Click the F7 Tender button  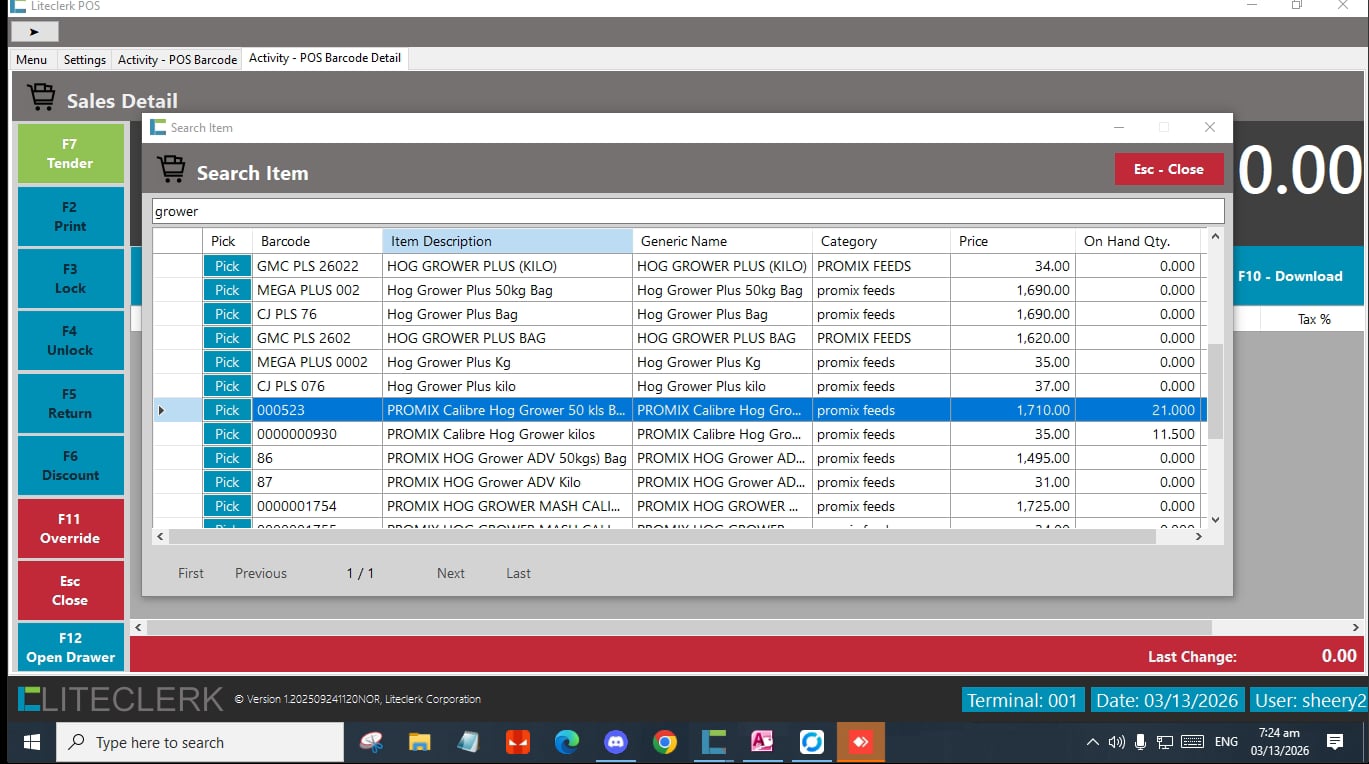(x=70, y=153)
